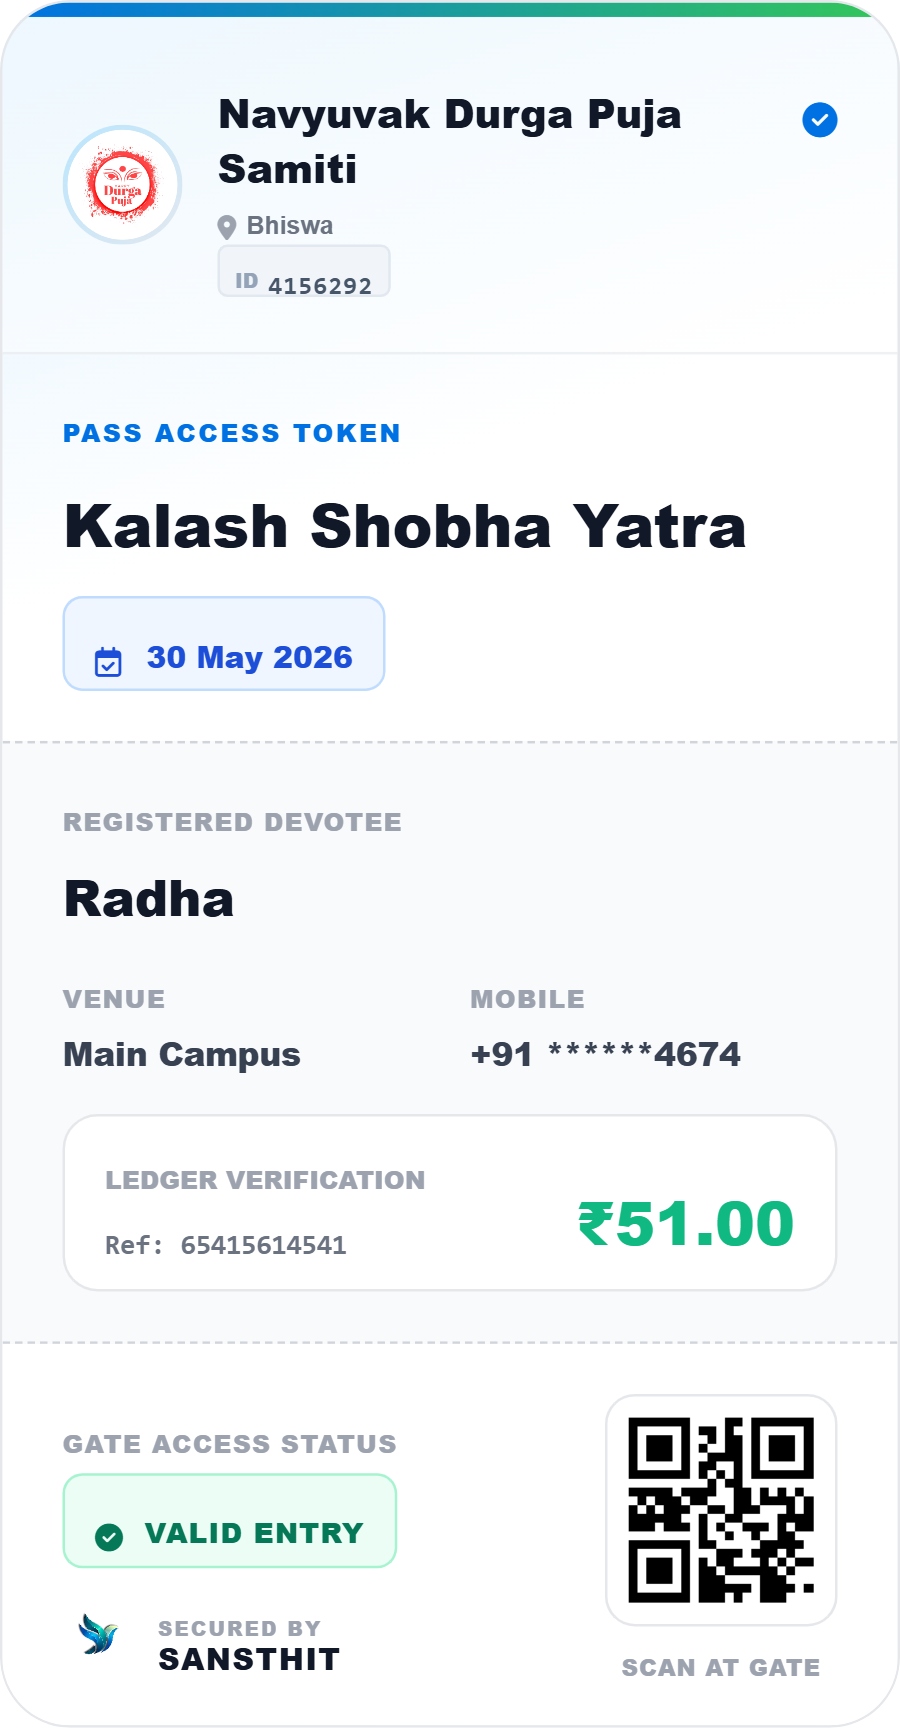This screenshot has height=1730, width=900.
Task: Click the SCAN AT GATE caption
Action: (721, 1667)
